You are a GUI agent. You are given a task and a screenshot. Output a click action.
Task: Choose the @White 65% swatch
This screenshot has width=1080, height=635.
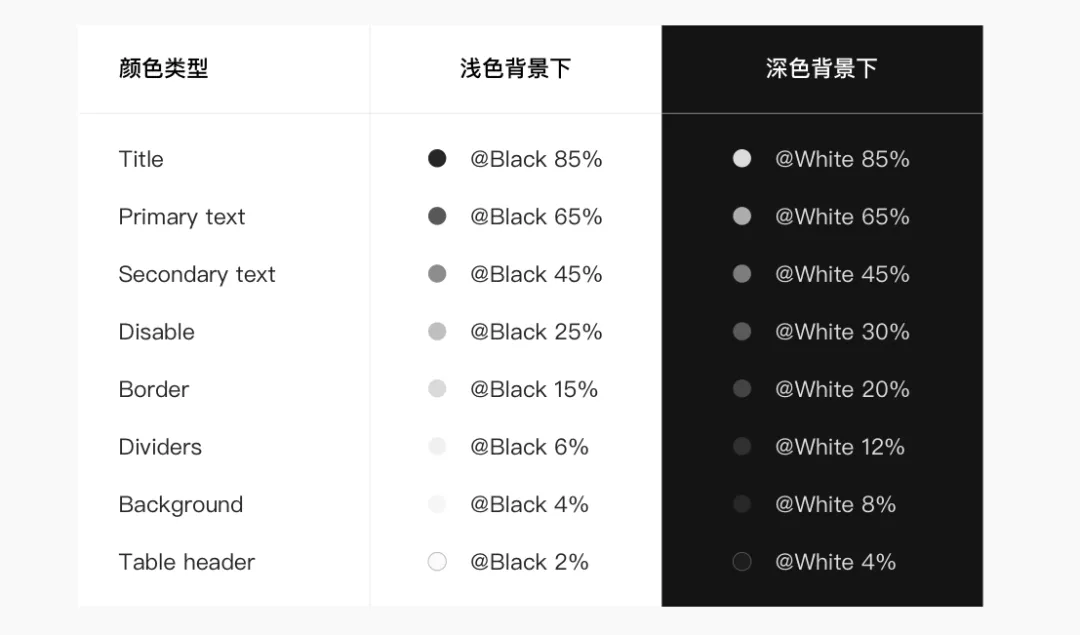(x=742, y=216)
